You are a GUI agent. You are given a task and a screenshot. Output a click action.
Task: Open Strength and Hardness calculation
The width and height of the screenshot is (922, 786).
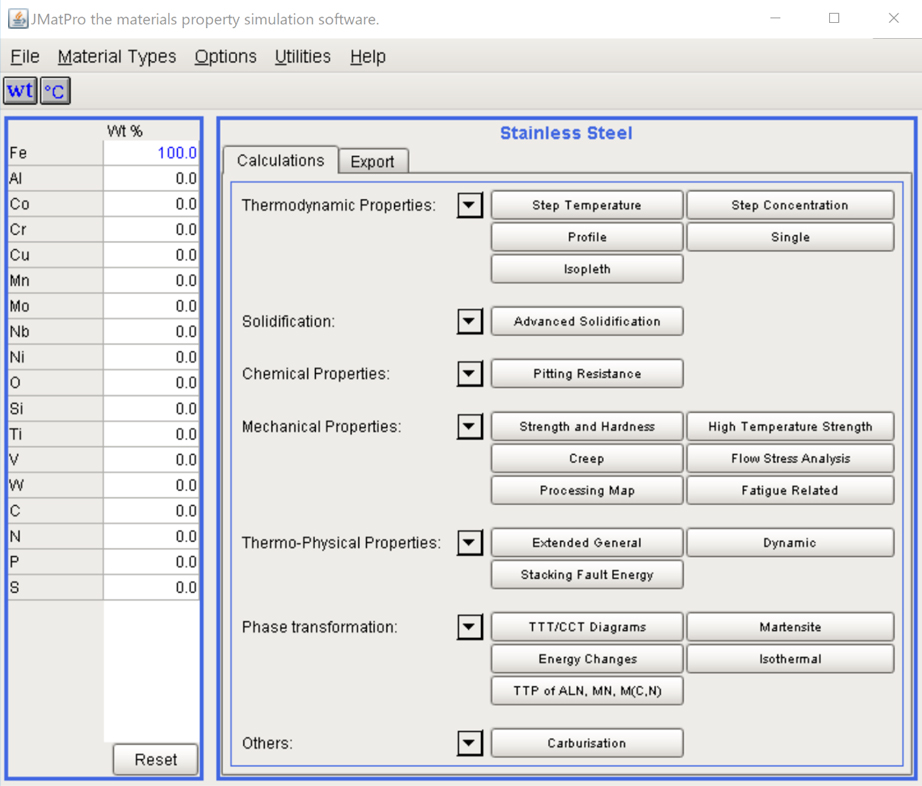tap(587, 426)
